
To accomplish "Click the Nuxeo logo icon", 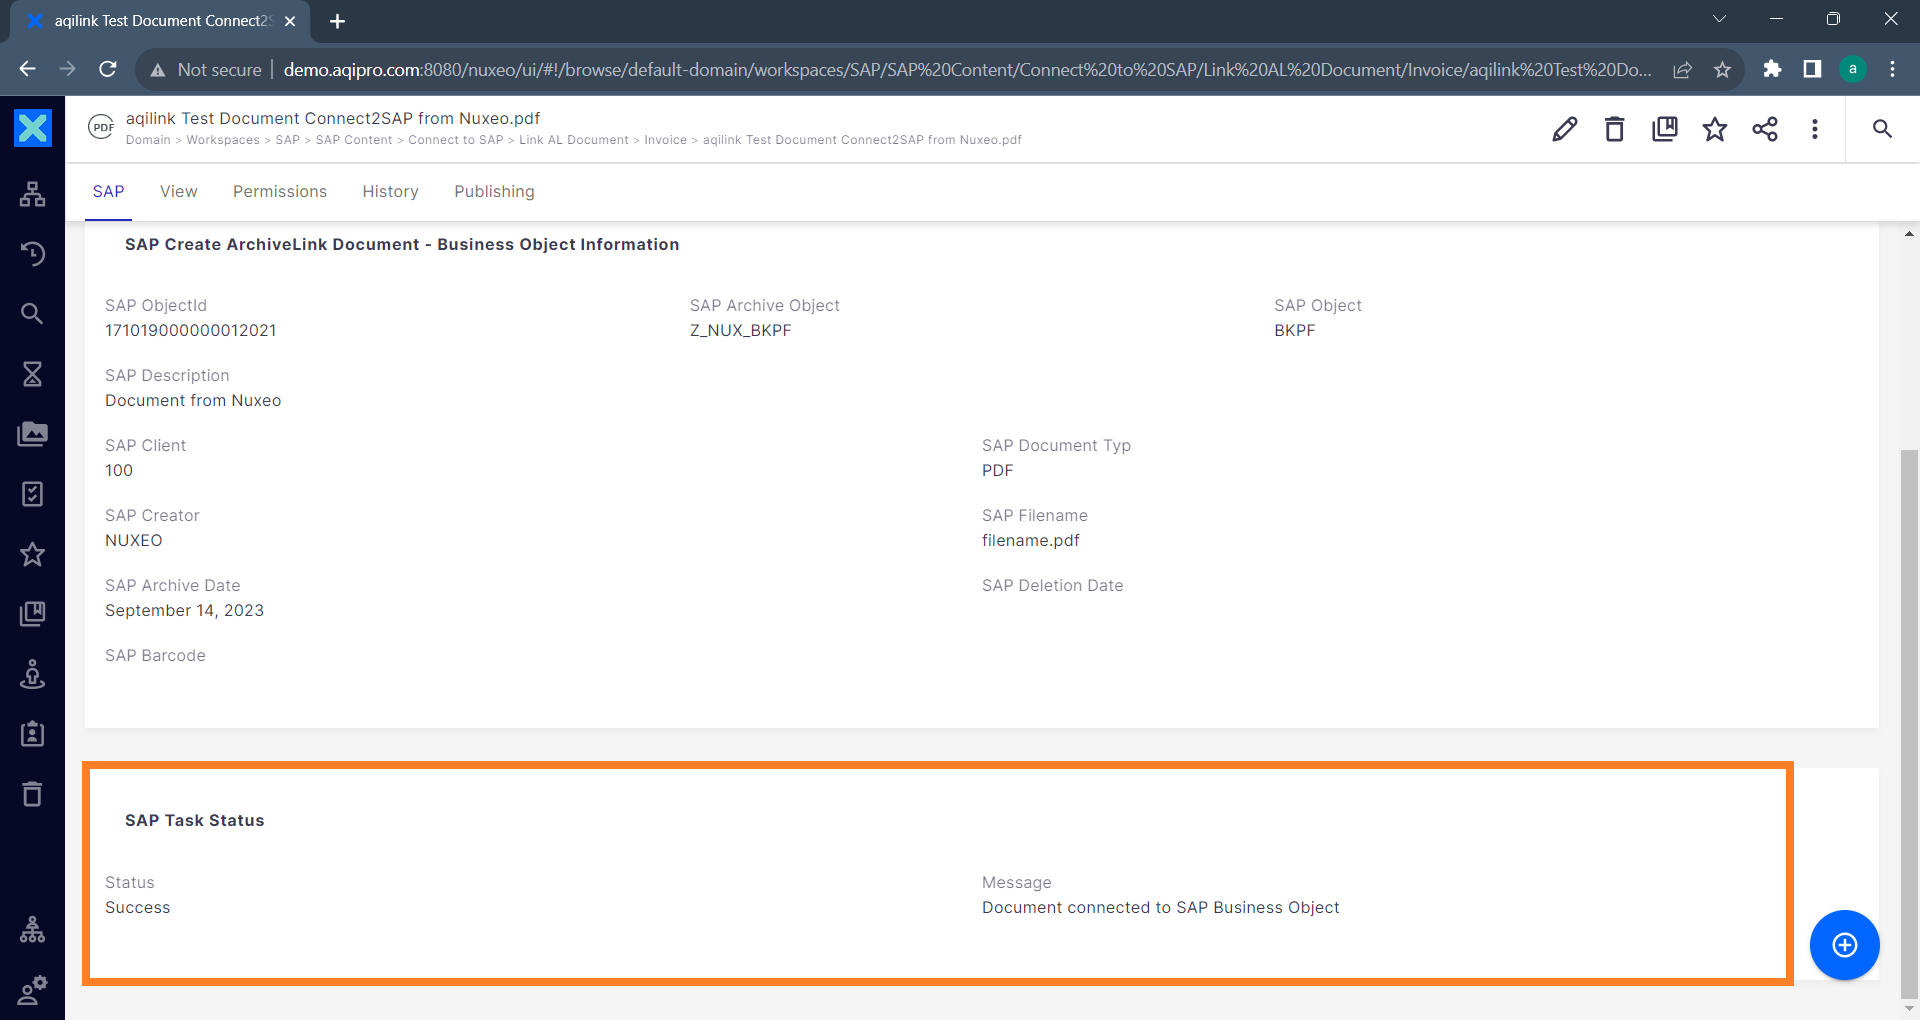I will [32, 128].
